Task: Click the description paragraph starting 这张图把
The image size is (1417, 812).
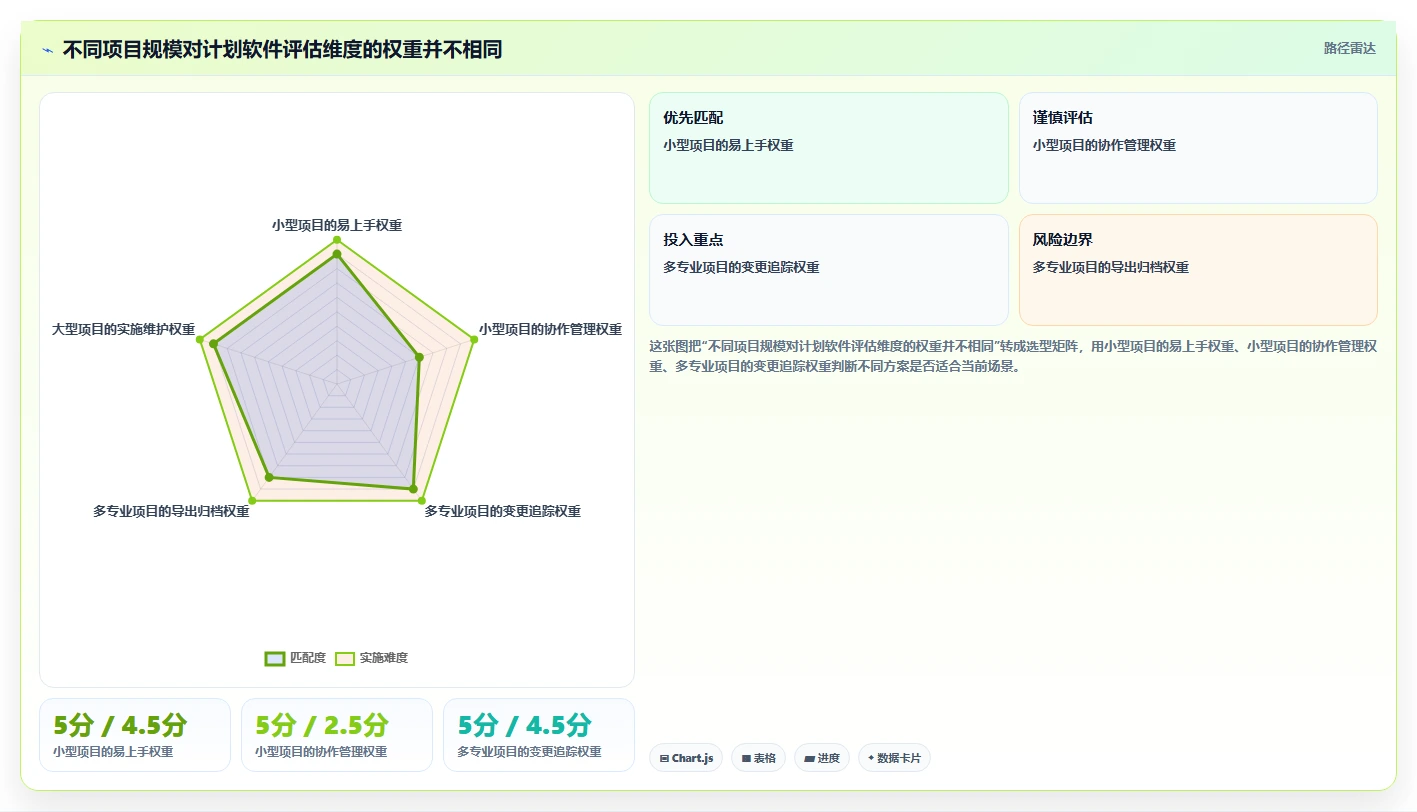Action: tap(1013, 356)
